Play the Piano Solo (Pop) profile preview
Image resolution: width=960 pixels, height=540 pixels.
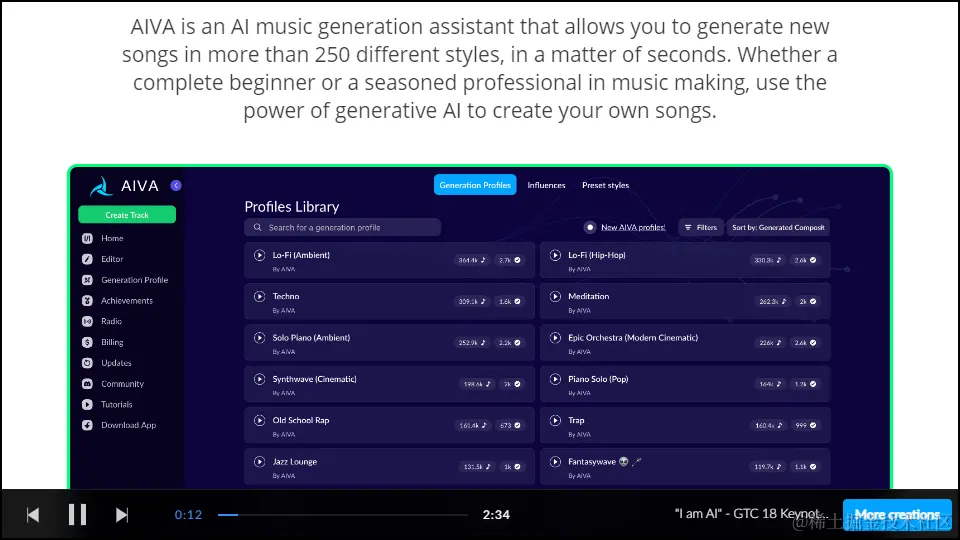(x=555, y=380)
